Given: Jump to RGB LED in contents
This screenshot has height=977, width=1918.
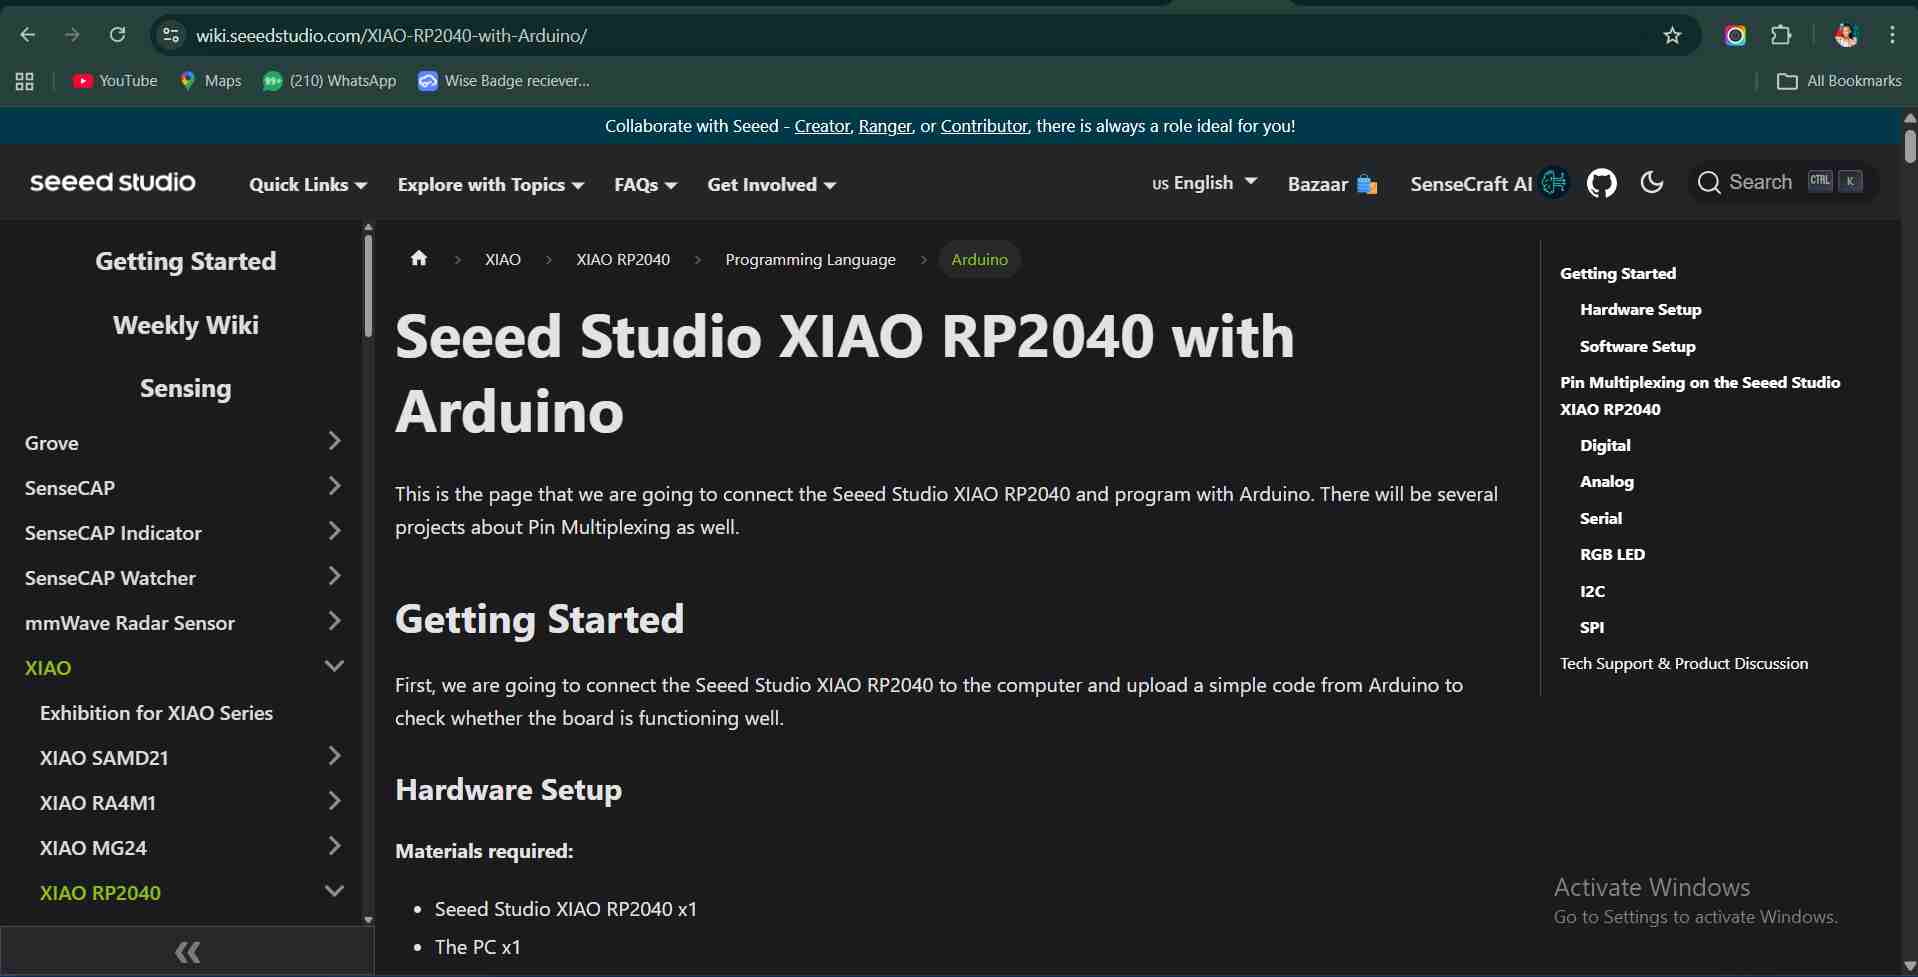Looking at the screenshot, I should [x=1612, y=554].
